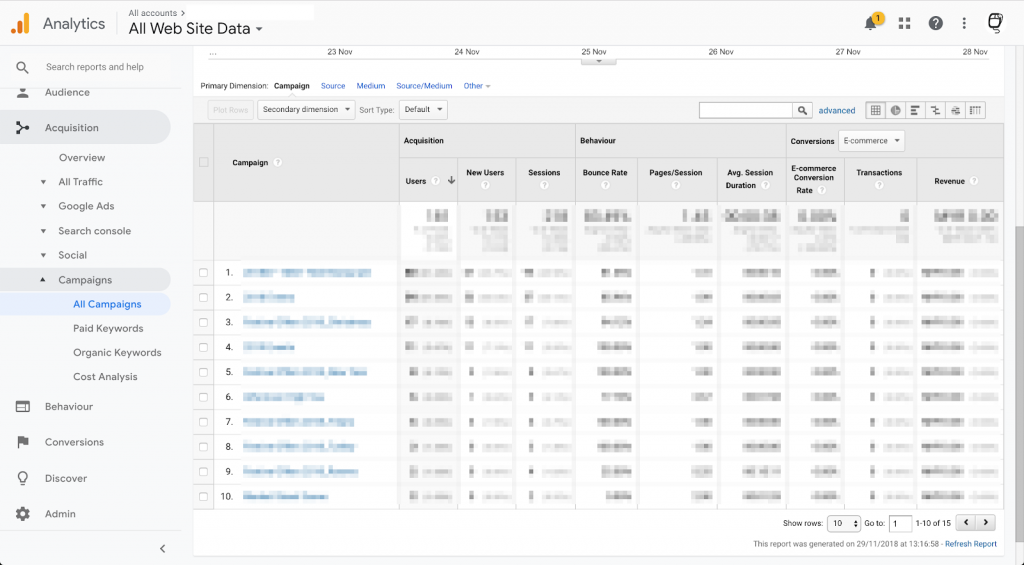Click the search magnifier in the sidebar

pyautogui.click(x=22, y=67)
